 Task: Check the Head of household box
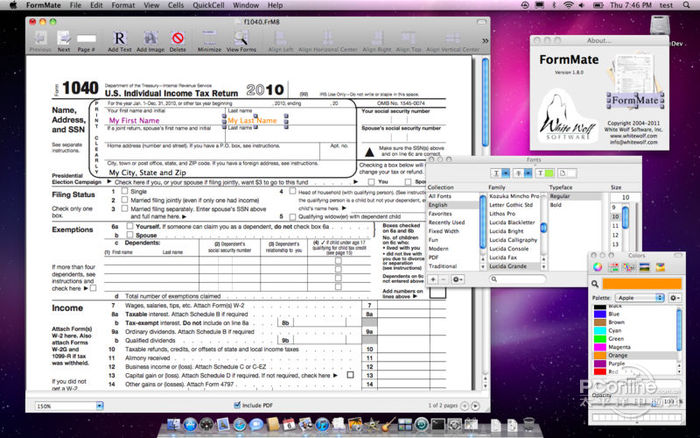click(x=292, y=191)
